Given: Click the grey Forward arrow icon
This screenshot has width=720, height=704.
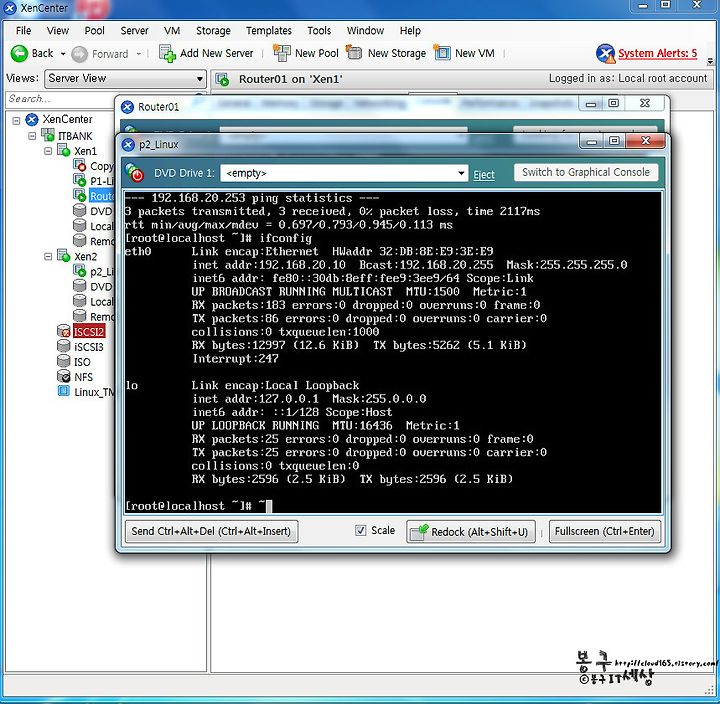Looking at the screenshot, I should coord(79,54).
